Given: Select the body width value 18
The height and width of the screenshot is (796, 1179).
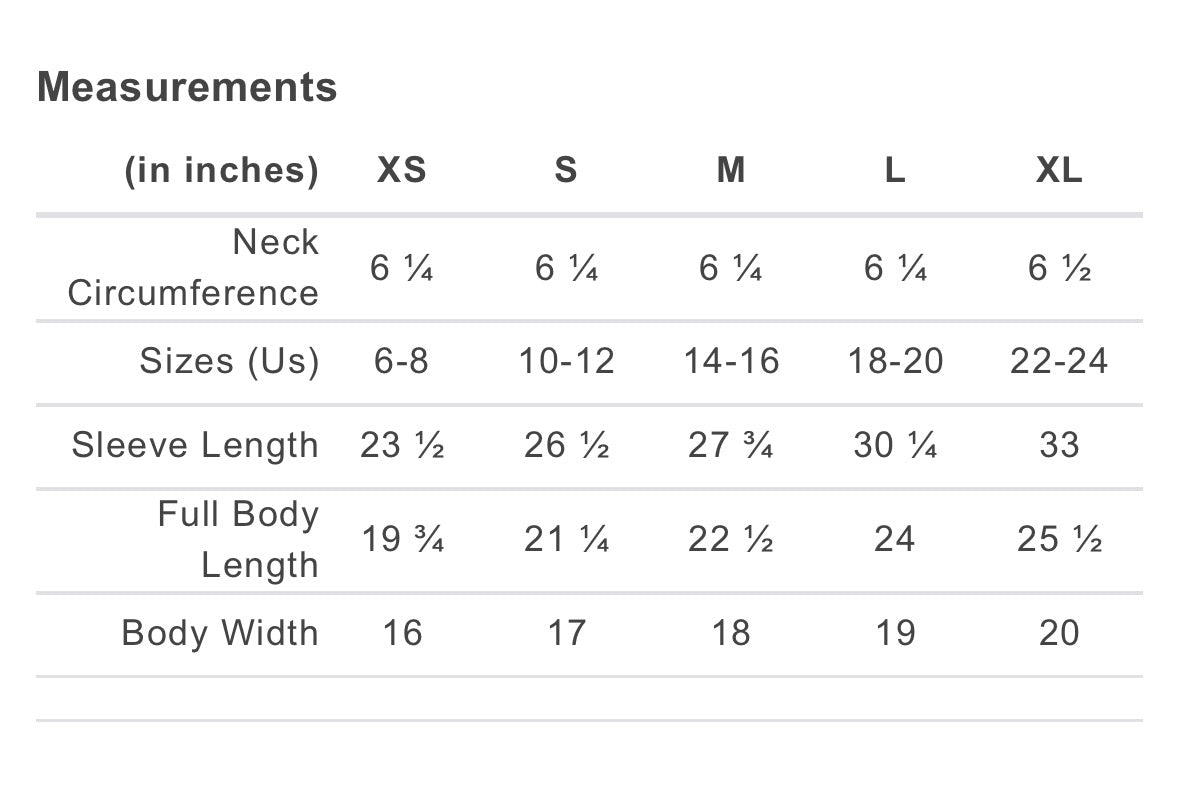Looking at the screenshot, I should pos(731,633).
